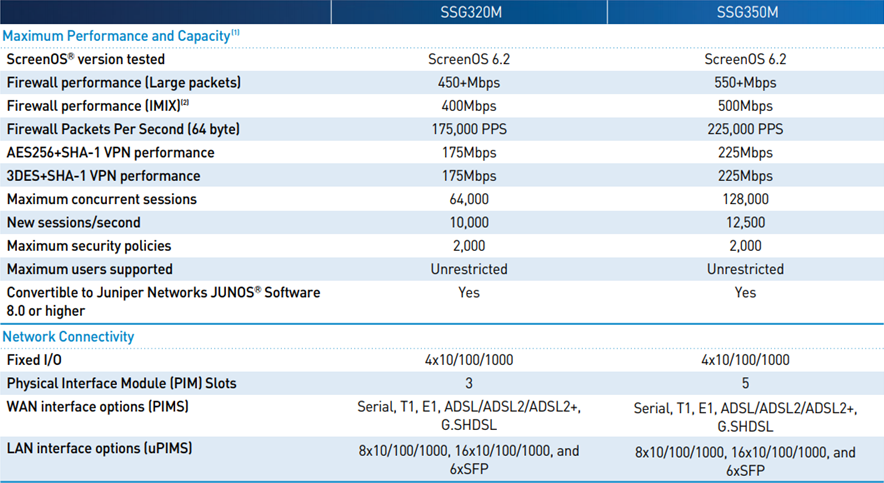Select the 12,500 new sessions value
The image size is (884, 483).
click(x=745, y=223)
